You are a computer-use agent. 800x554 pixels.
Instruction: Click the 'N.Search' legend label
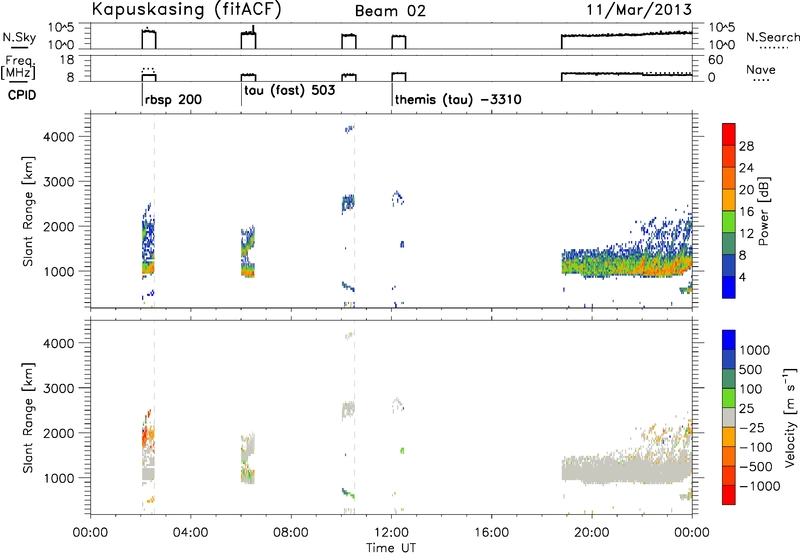pos(772,37)
